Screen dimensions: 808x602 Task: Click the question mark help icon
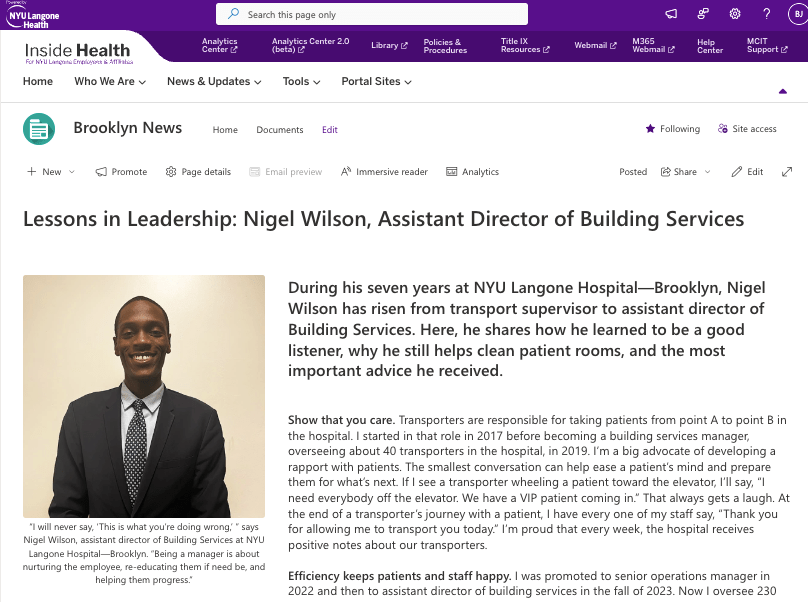[767, 14]
